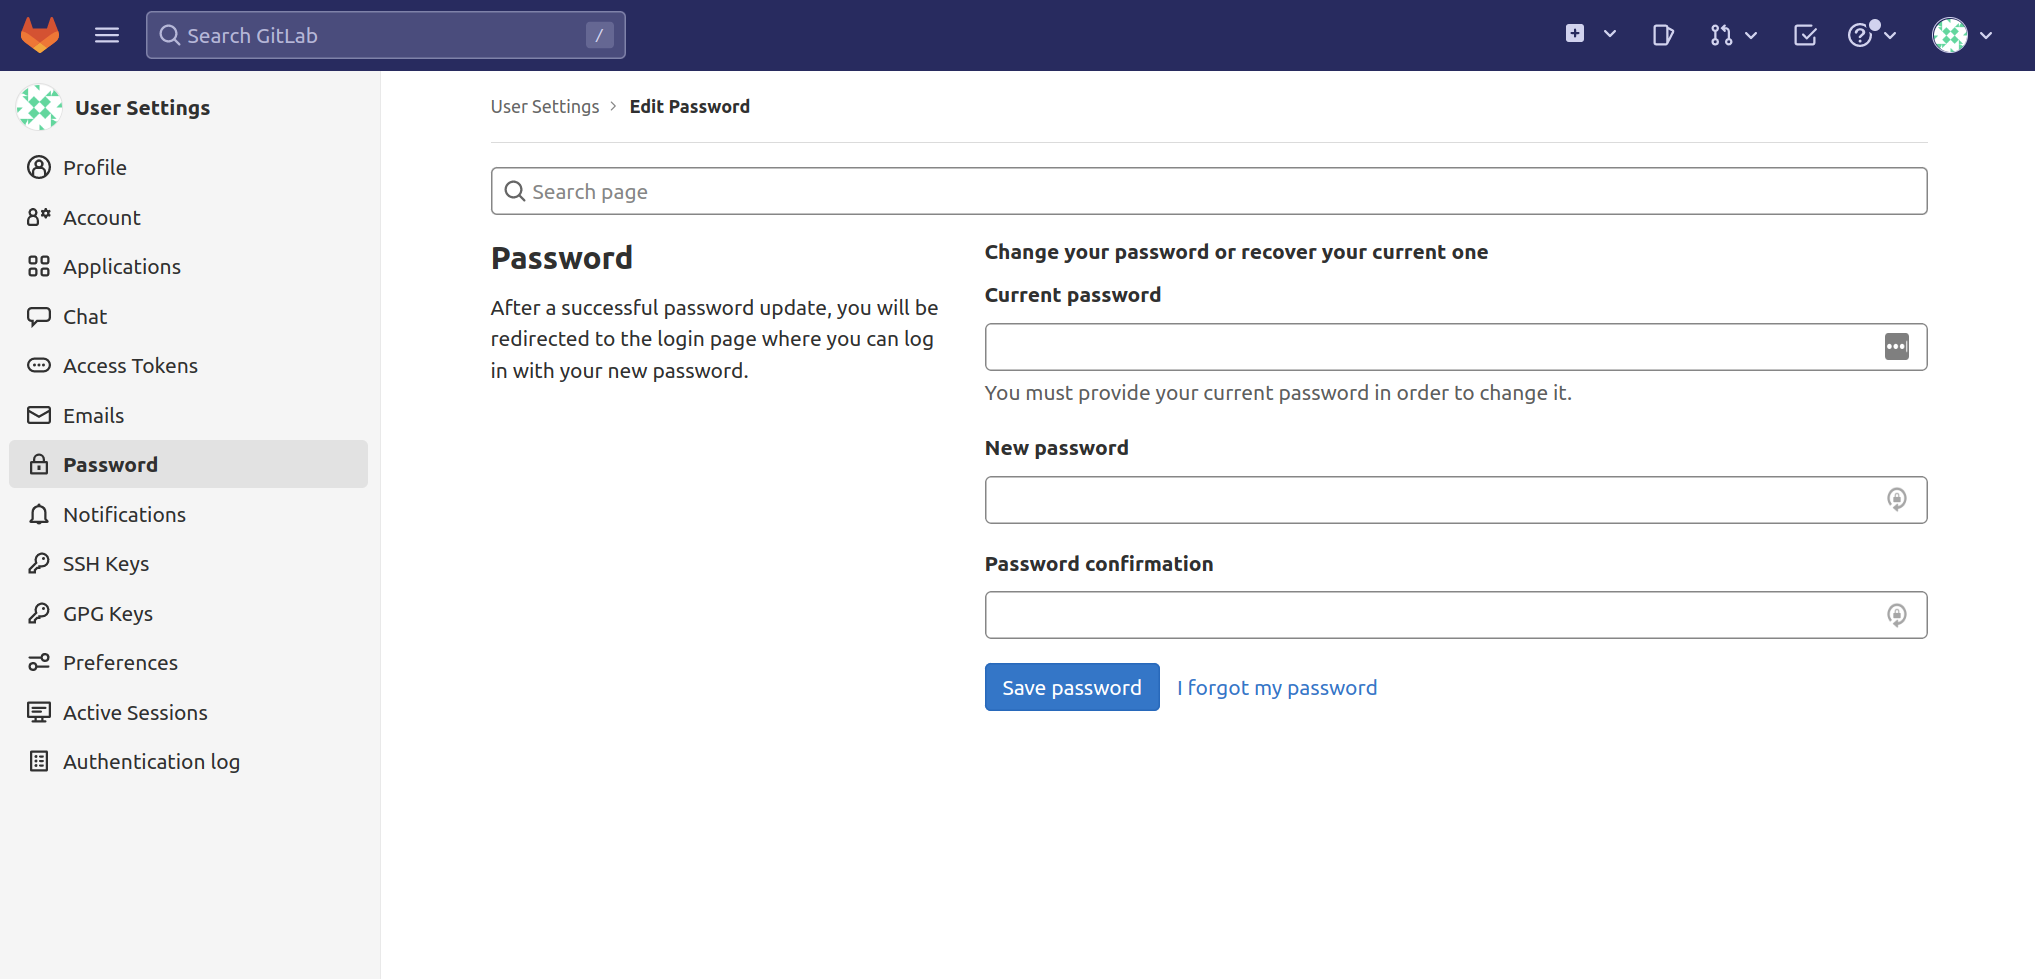Open the To-Do list icon
The width and height of the screenshot is (2035, 979).
(x=1805, y=35)
